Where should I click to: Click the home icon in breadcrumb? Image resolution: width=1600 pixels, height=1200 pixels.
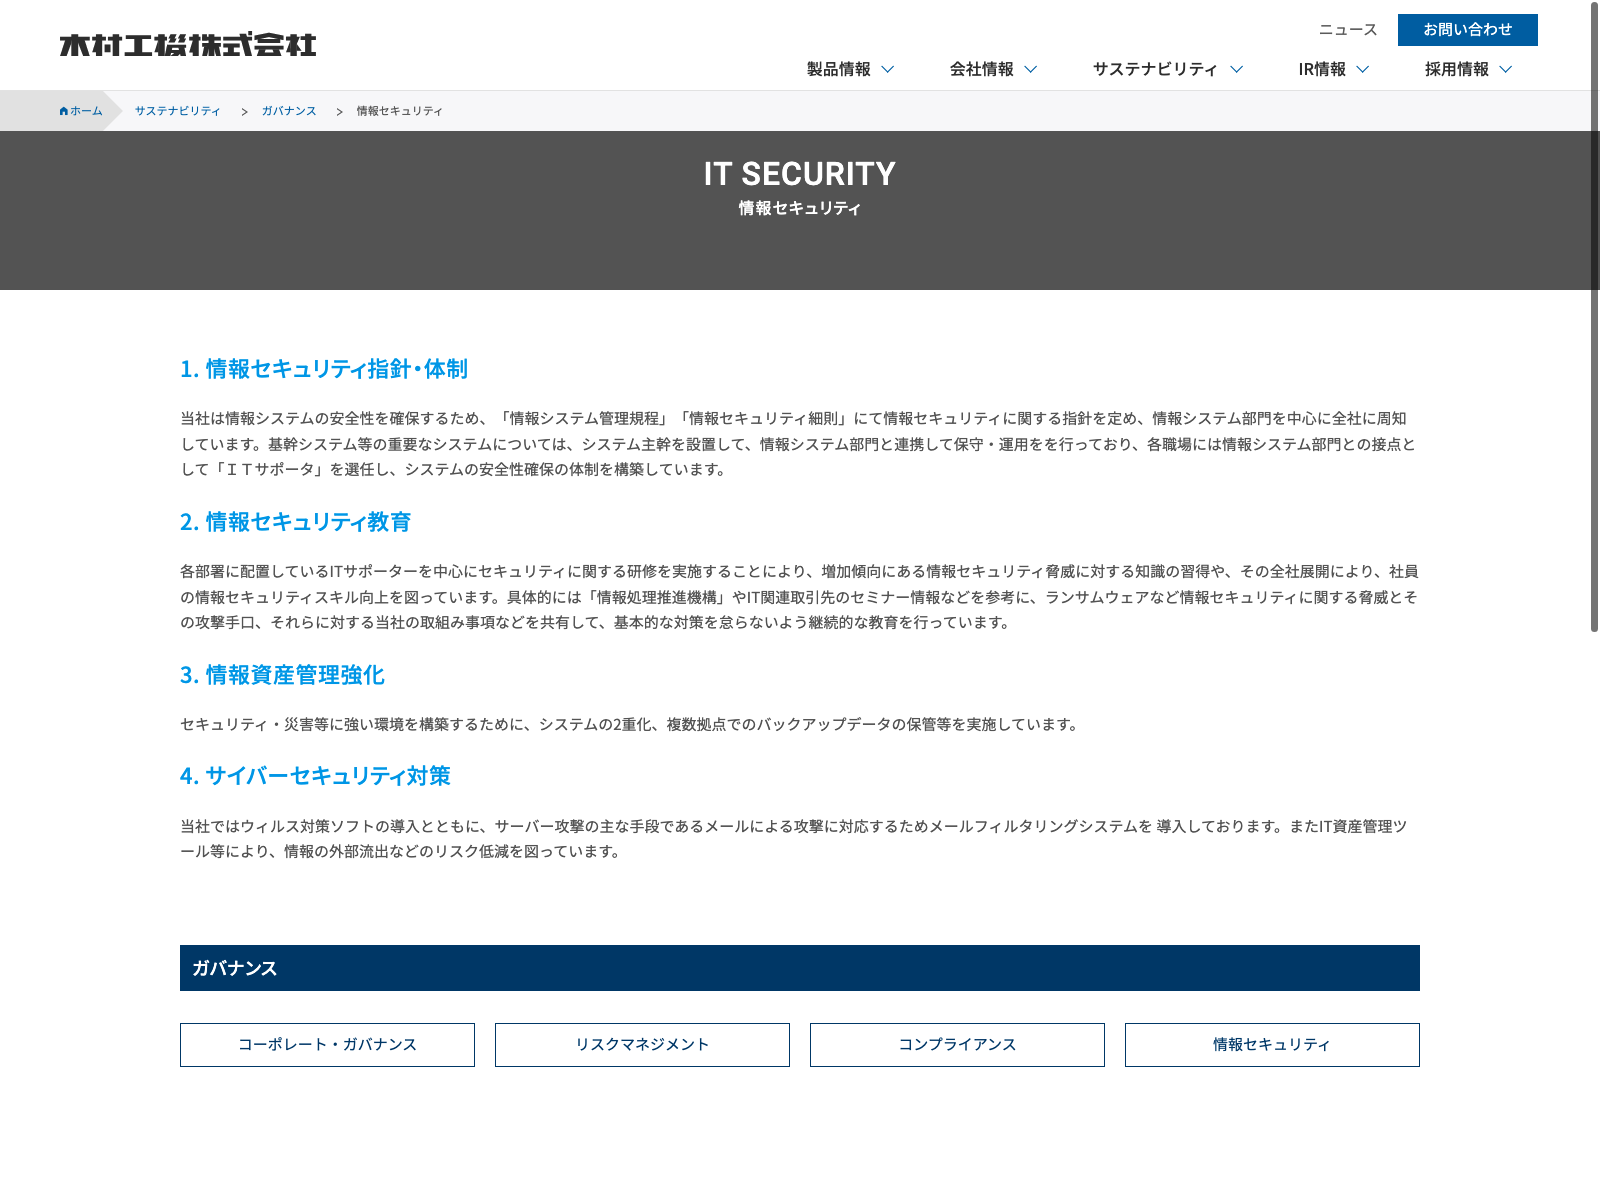point(64,111)
